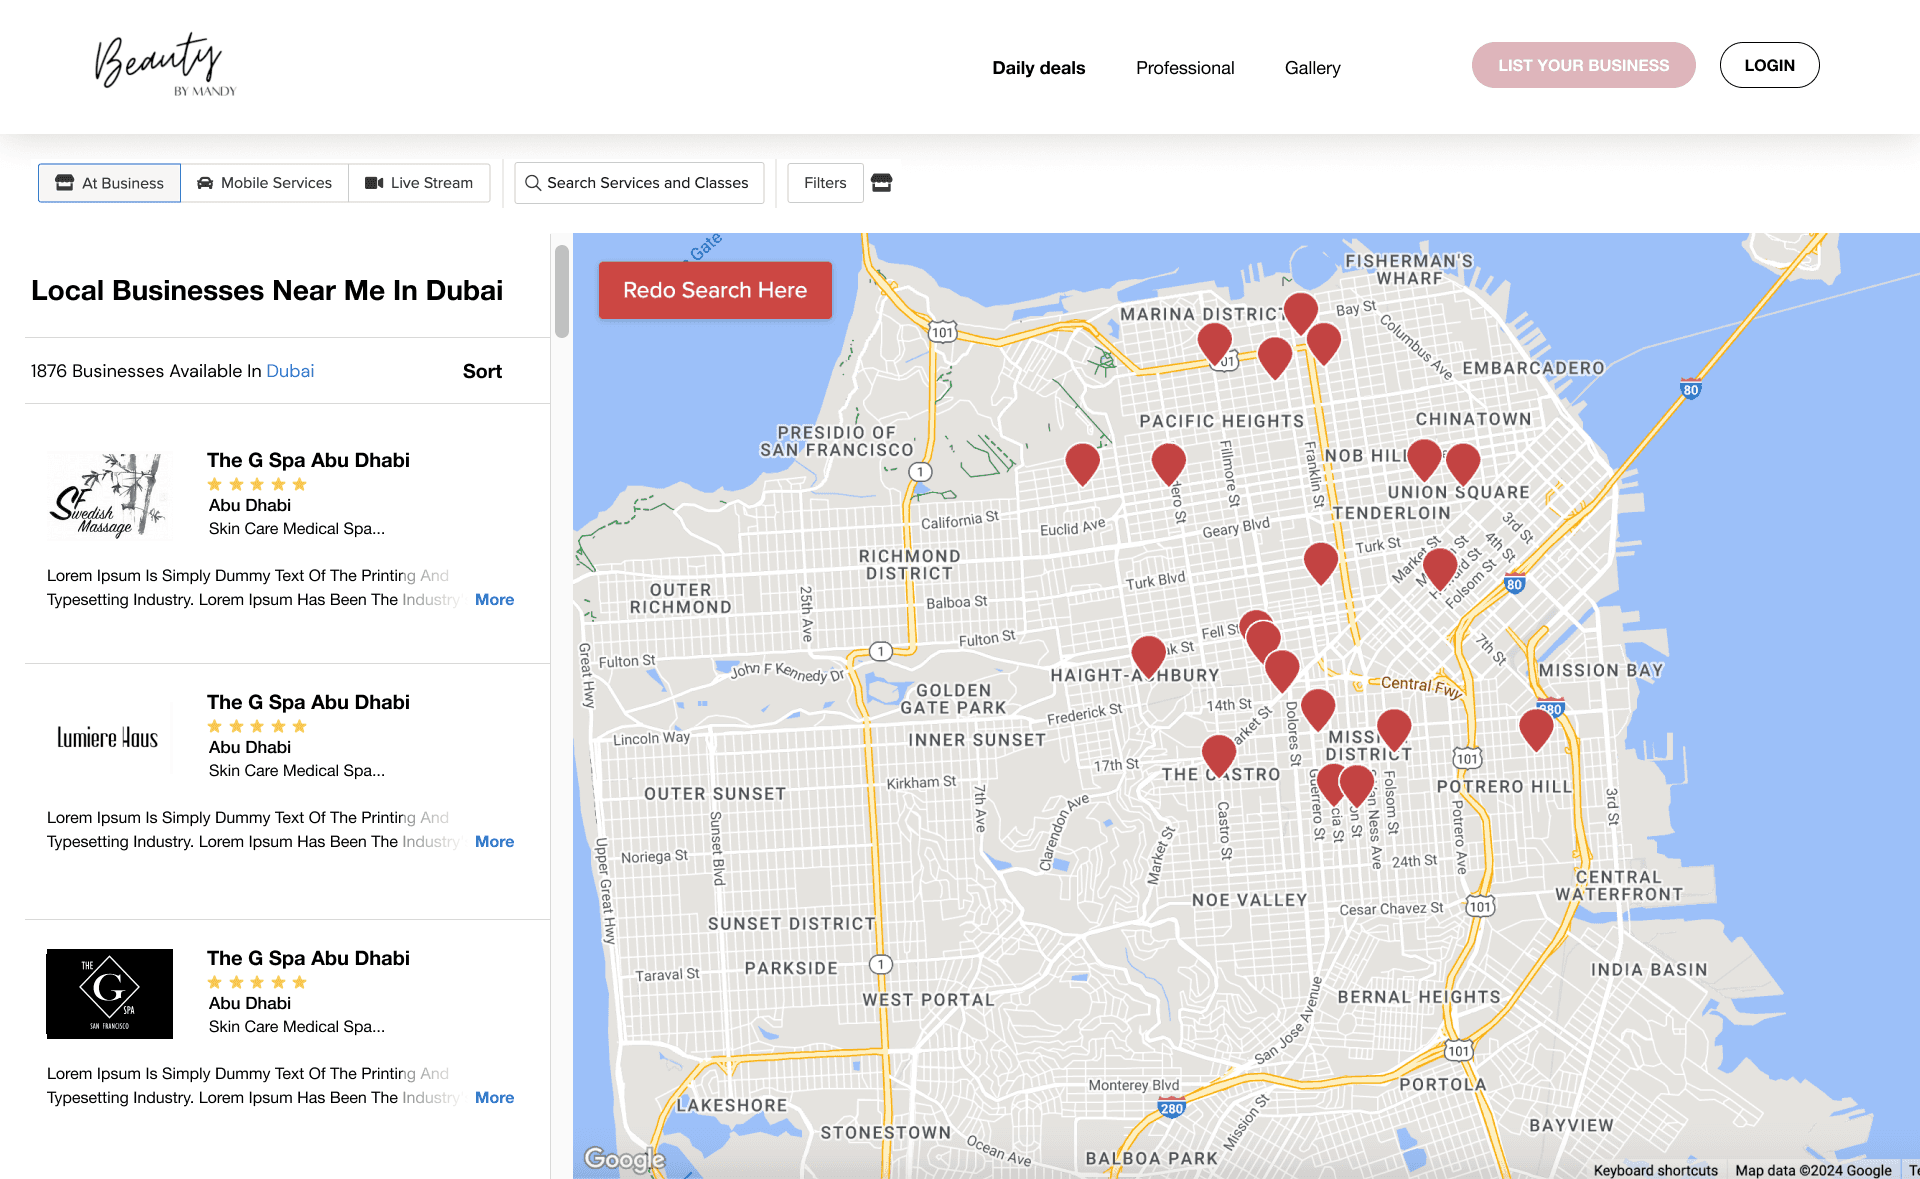This screenshot has width=1920, height=1179.
Task: Switch to Live Stream mode
Action: tap(419, 183)
